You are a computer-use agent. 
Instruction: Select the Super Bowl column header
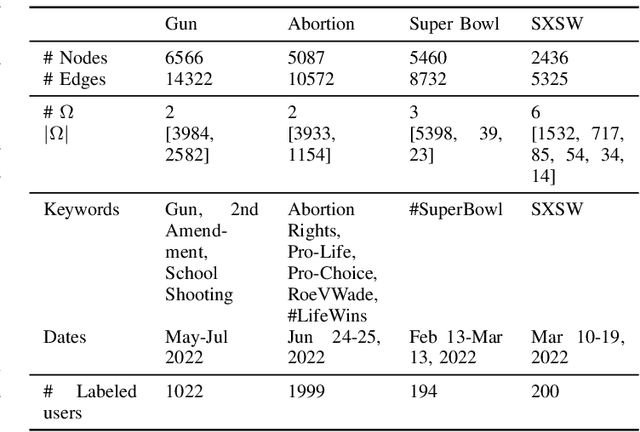click(453, 23)
